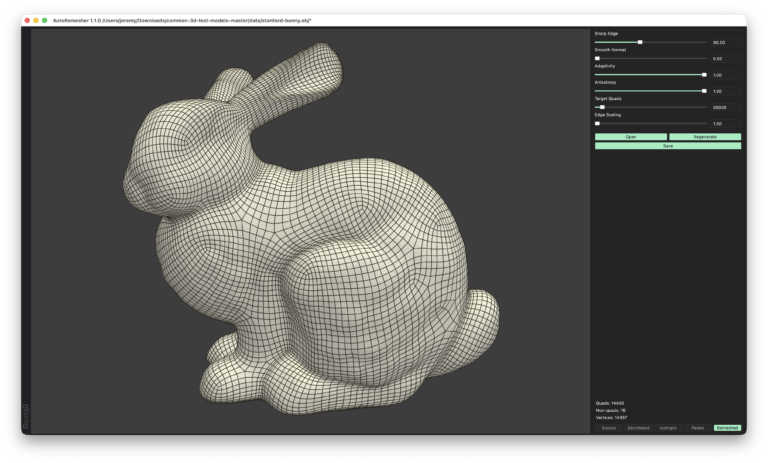The image size is (768, 463).
Task: Click the Vertices count text
Action: click(611, 418)
